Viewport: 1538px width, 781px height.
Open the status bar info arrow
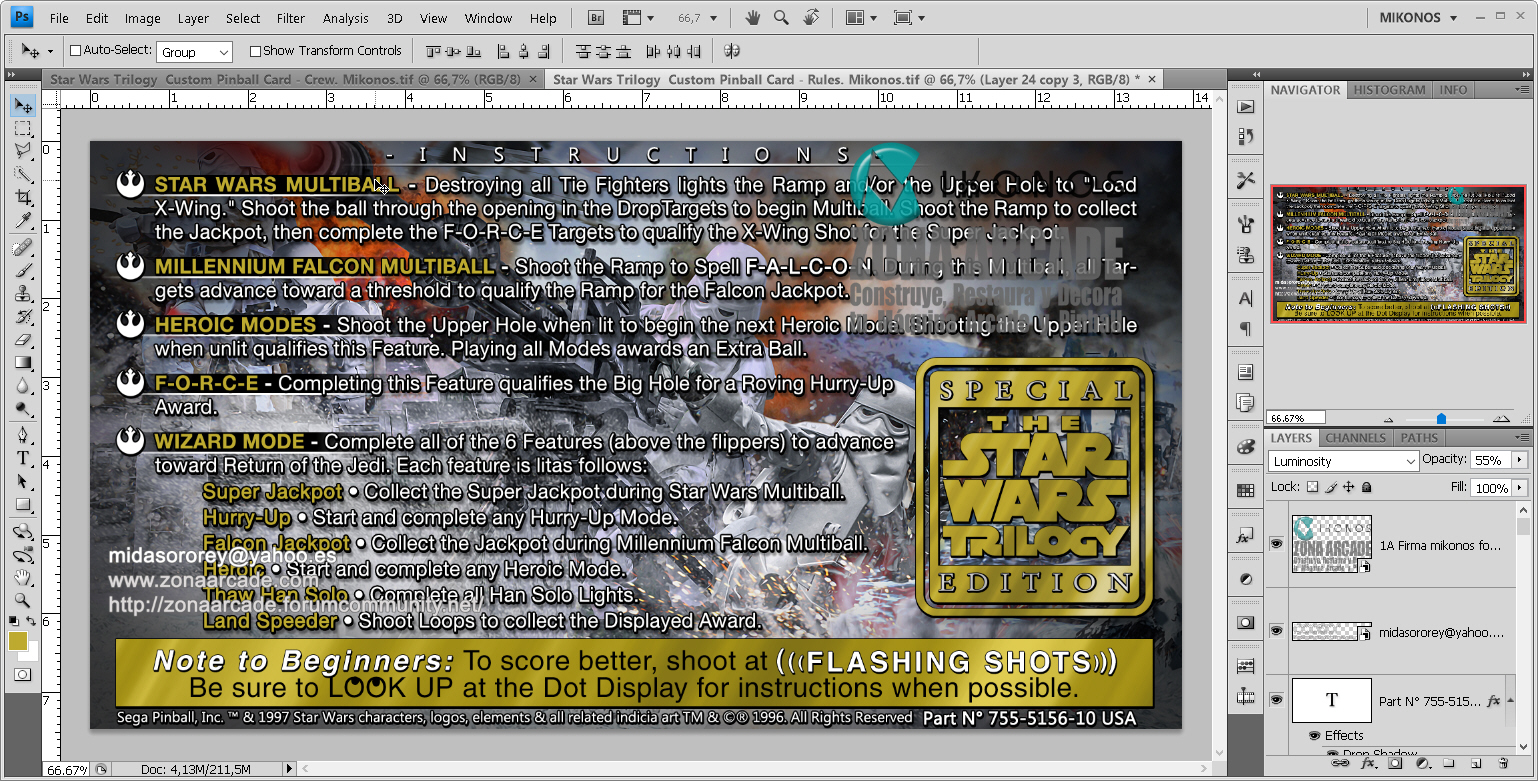pos(290,769)
